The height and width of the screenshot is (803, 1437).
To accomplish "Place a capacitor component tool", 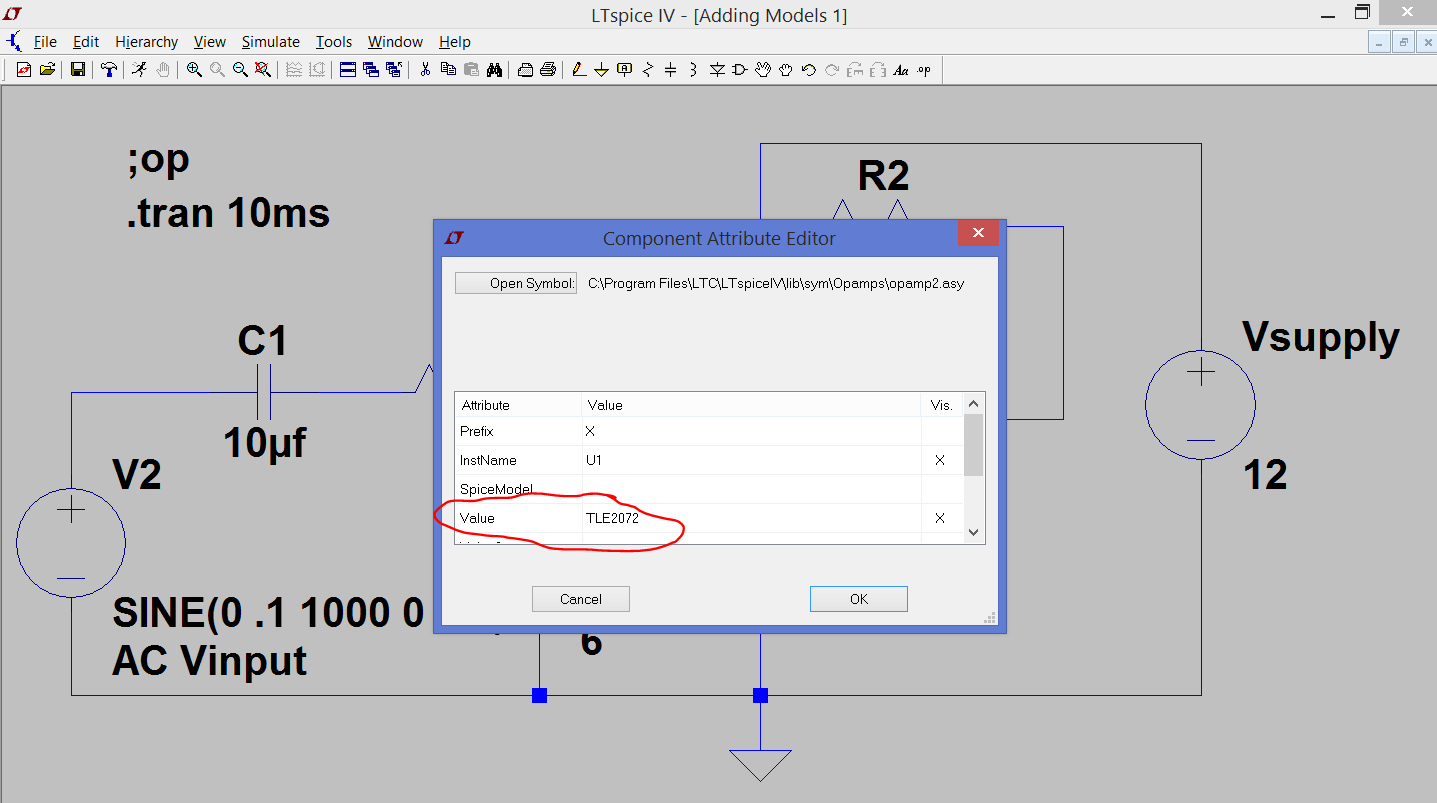I will (x=670, y=70).
